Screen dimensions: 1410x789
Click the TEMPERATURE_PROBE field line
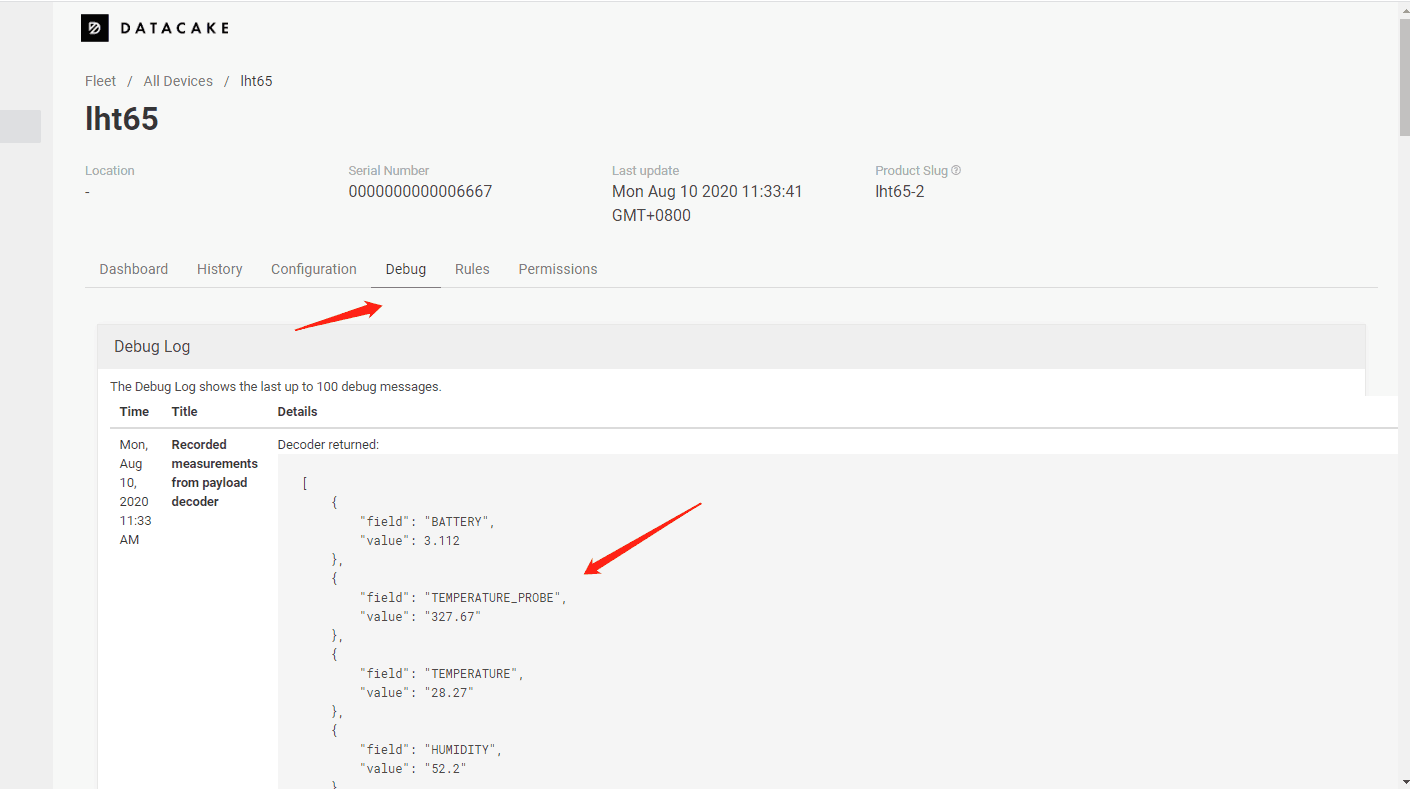pos(463,598)
